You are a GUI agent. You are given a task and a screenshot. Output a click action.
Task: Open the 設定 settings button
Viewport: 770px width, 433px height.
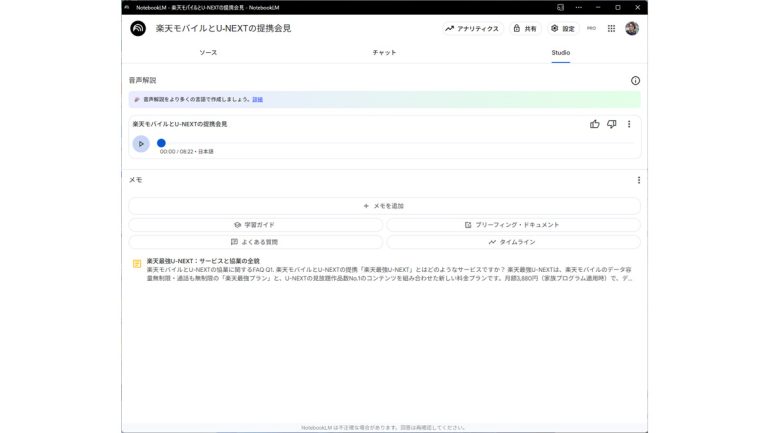click(563, 28)
